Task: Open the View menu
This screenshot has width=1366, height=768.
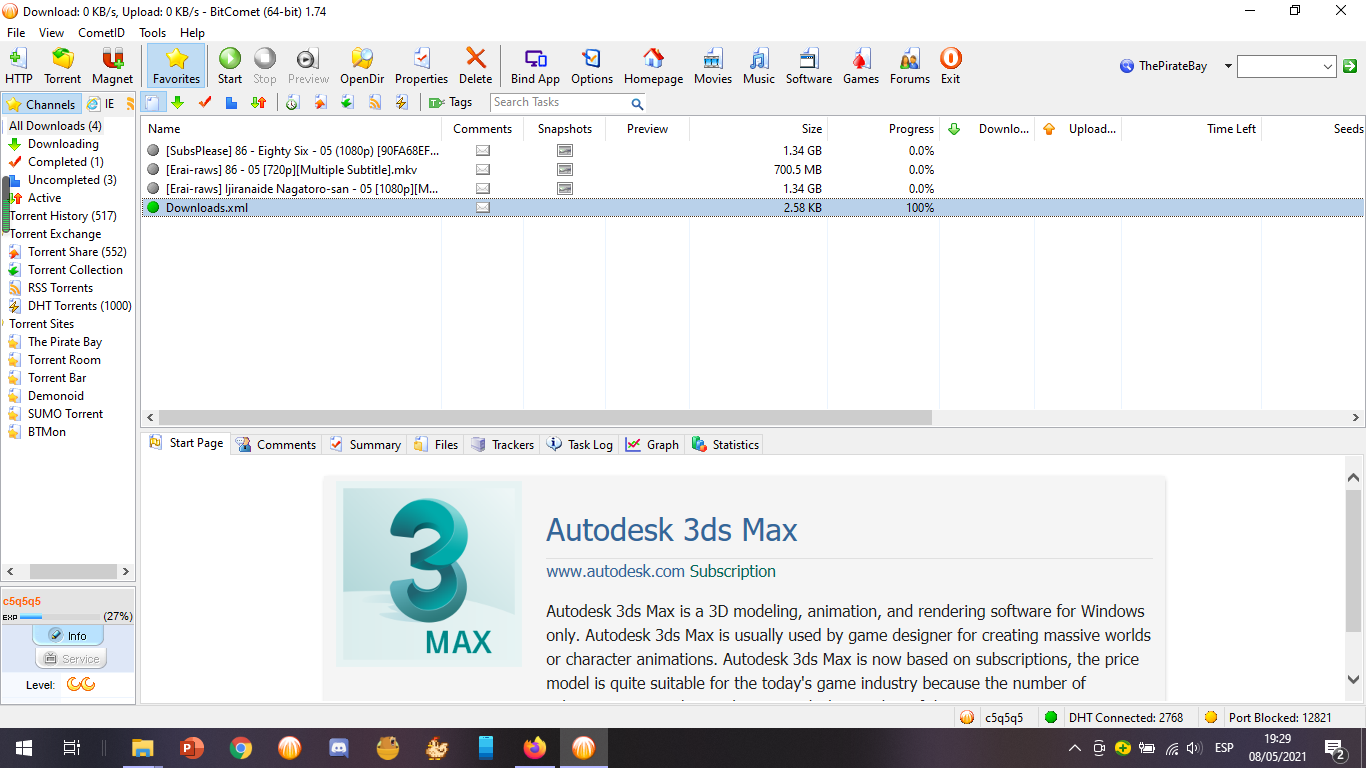Action: point(51,33)
